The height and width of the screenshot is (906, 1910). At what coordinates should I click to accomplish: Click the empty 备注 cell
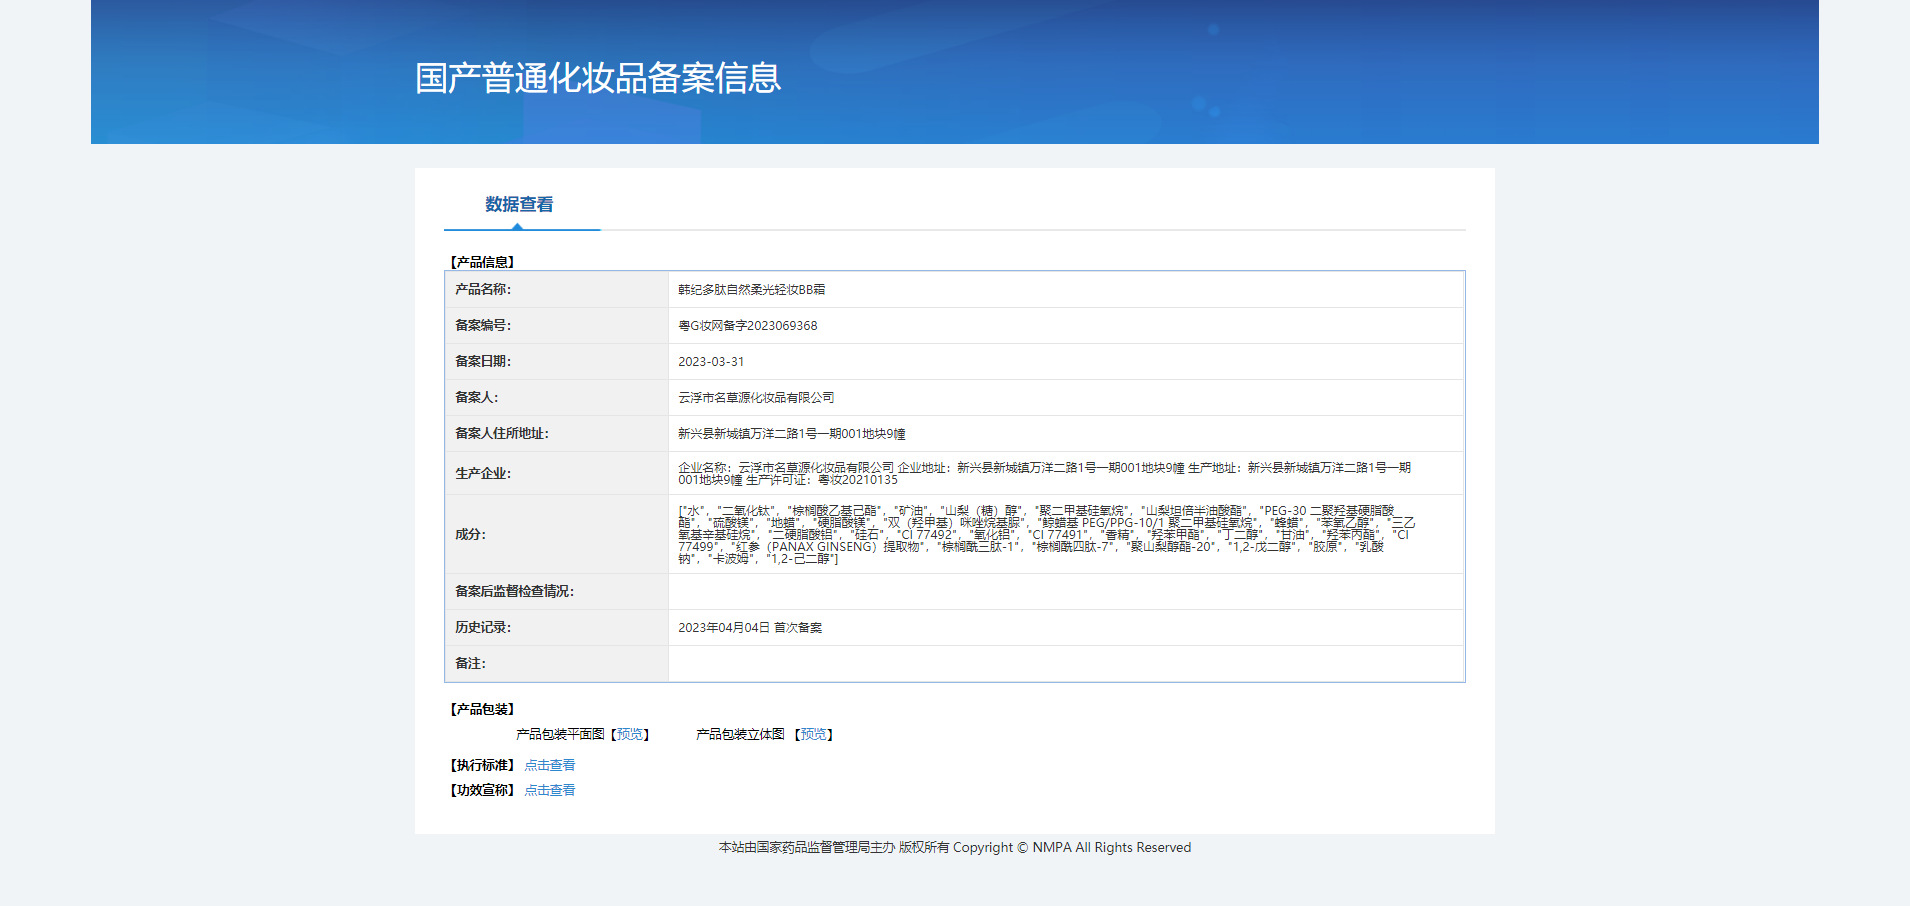(1000, 663)
